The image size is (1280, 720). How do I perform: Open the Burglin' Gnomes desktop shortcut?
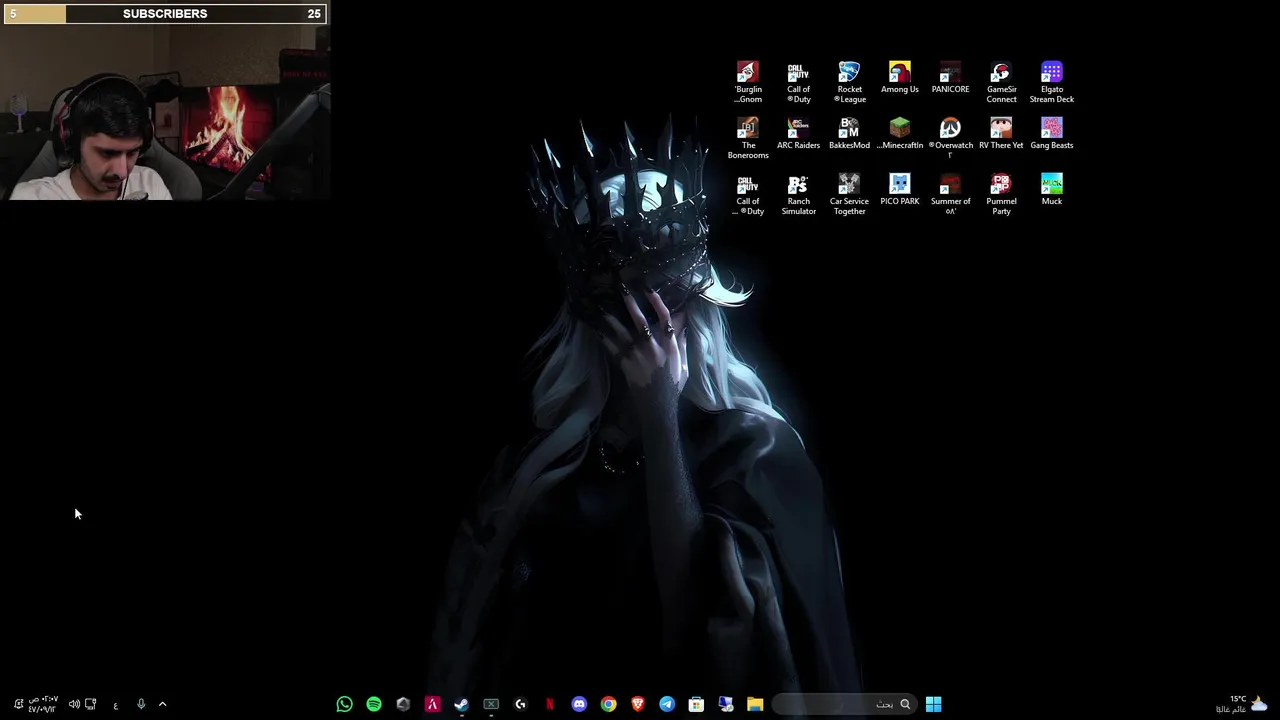coord(748,82)
